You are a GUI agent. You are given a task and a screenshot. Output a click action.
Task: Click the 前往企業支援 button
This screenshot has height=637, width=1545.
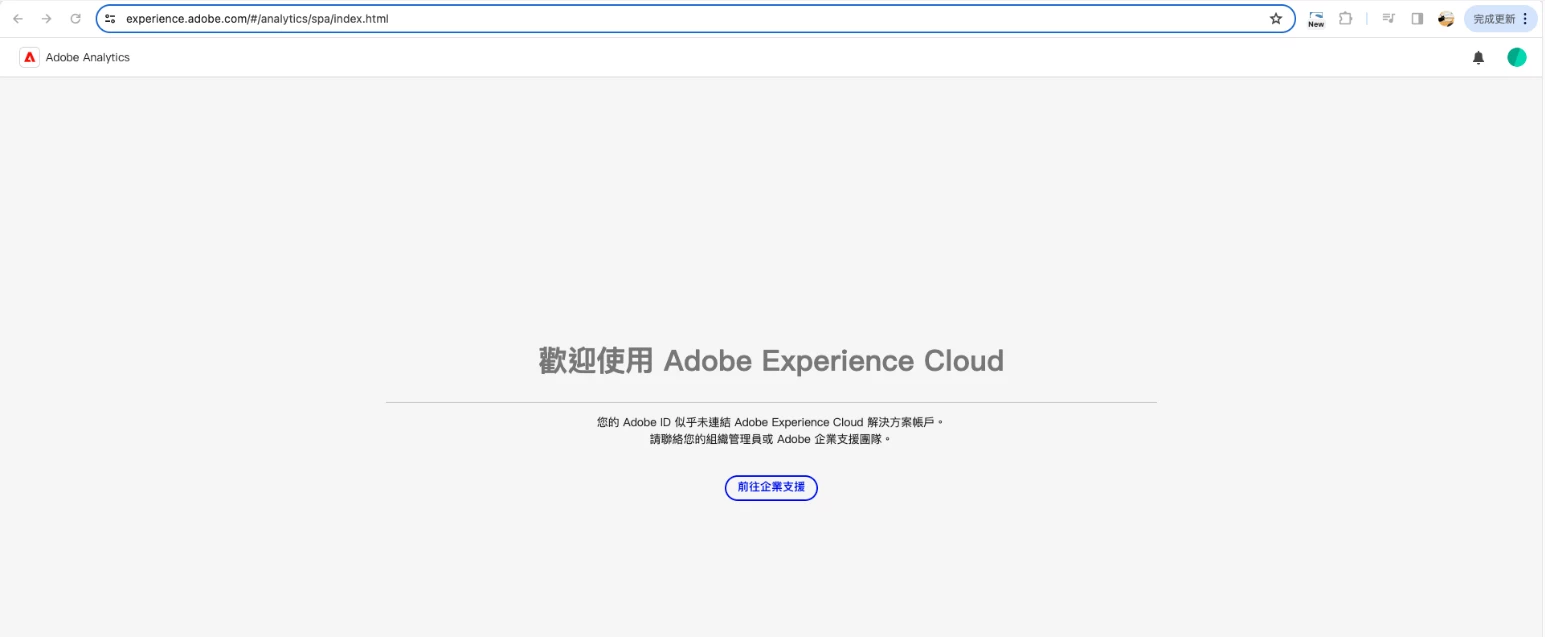tap(771, 488)
